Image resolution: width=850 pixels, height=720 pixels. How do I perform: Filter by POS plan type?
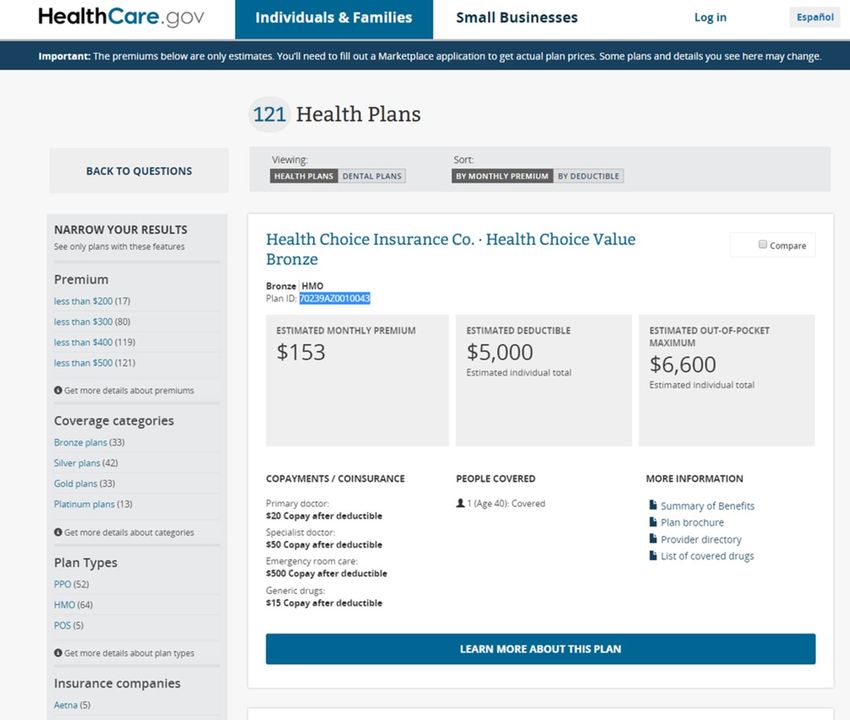62,625
